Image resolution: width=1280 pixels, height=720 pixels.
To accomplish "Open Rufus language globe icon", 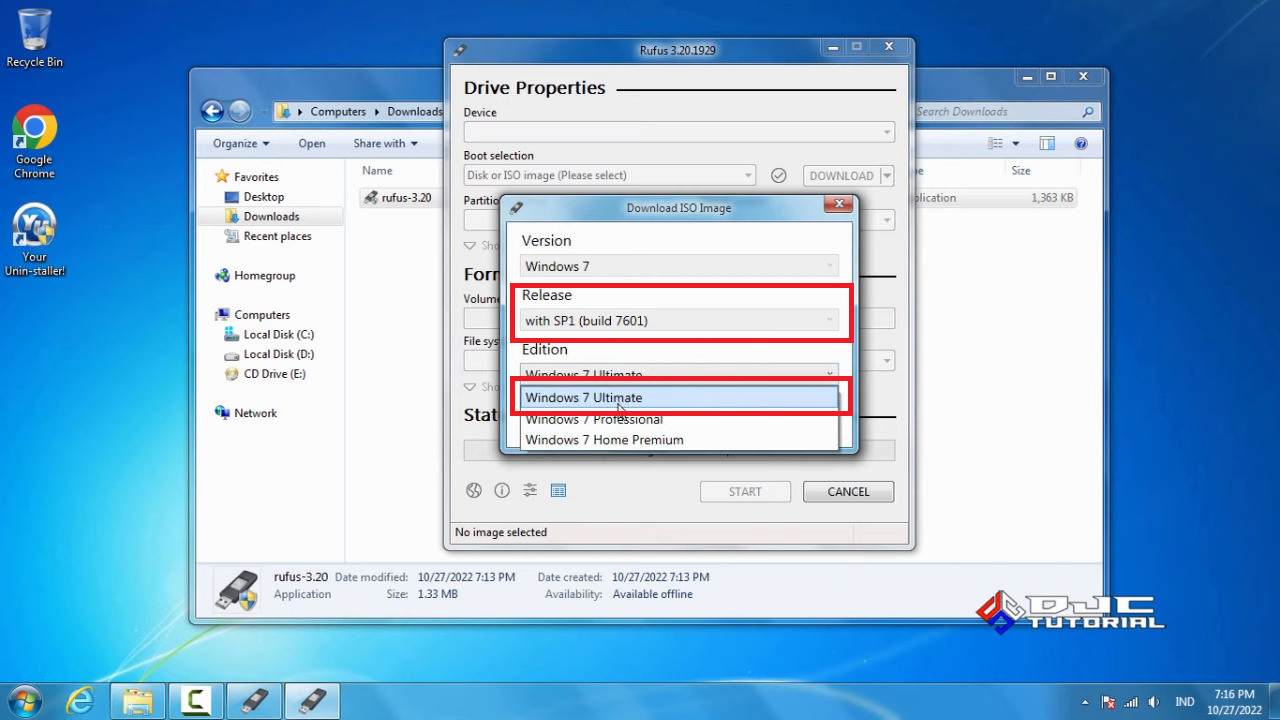I will (x=474, y=490).
